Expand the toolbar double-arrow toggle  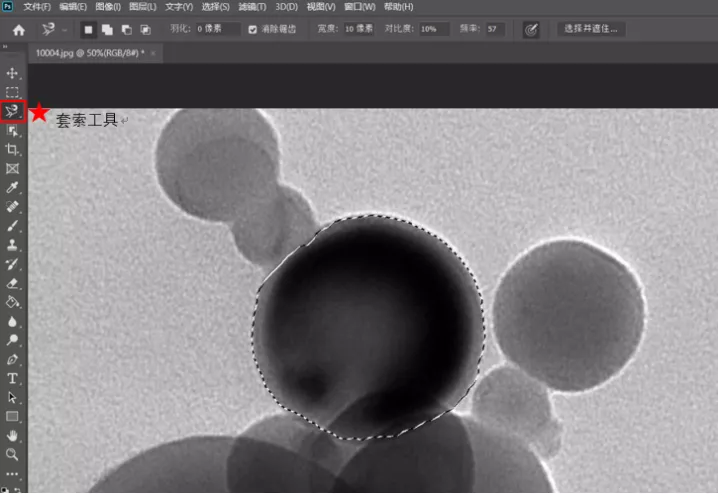[x=5, y=46]
